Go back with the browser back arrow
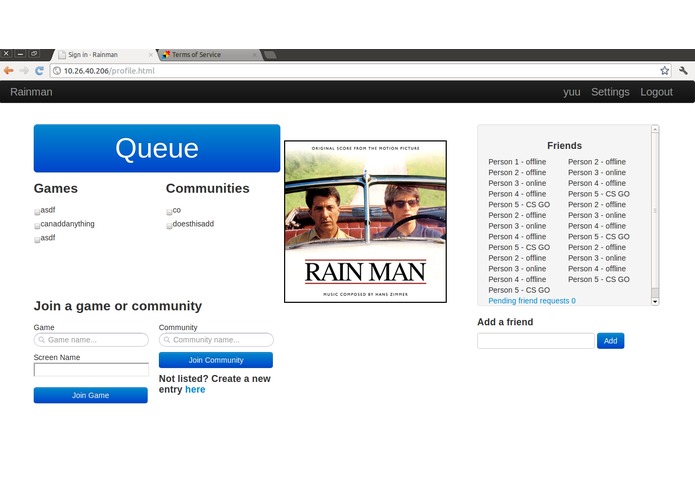This screenshot has height=494, width=695. coord(8,70)
